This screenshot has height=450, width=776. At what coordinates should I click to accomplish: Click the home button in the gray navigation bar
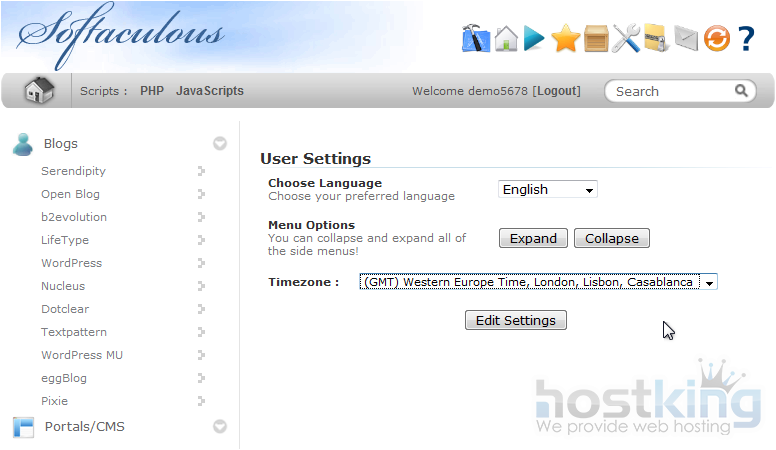click(x=39, y=91)
